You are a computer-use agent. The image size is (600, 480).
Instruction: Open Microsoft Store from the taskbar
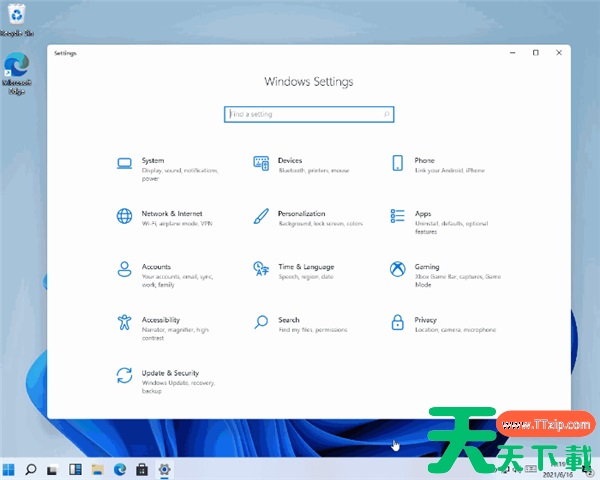(142, 469)
